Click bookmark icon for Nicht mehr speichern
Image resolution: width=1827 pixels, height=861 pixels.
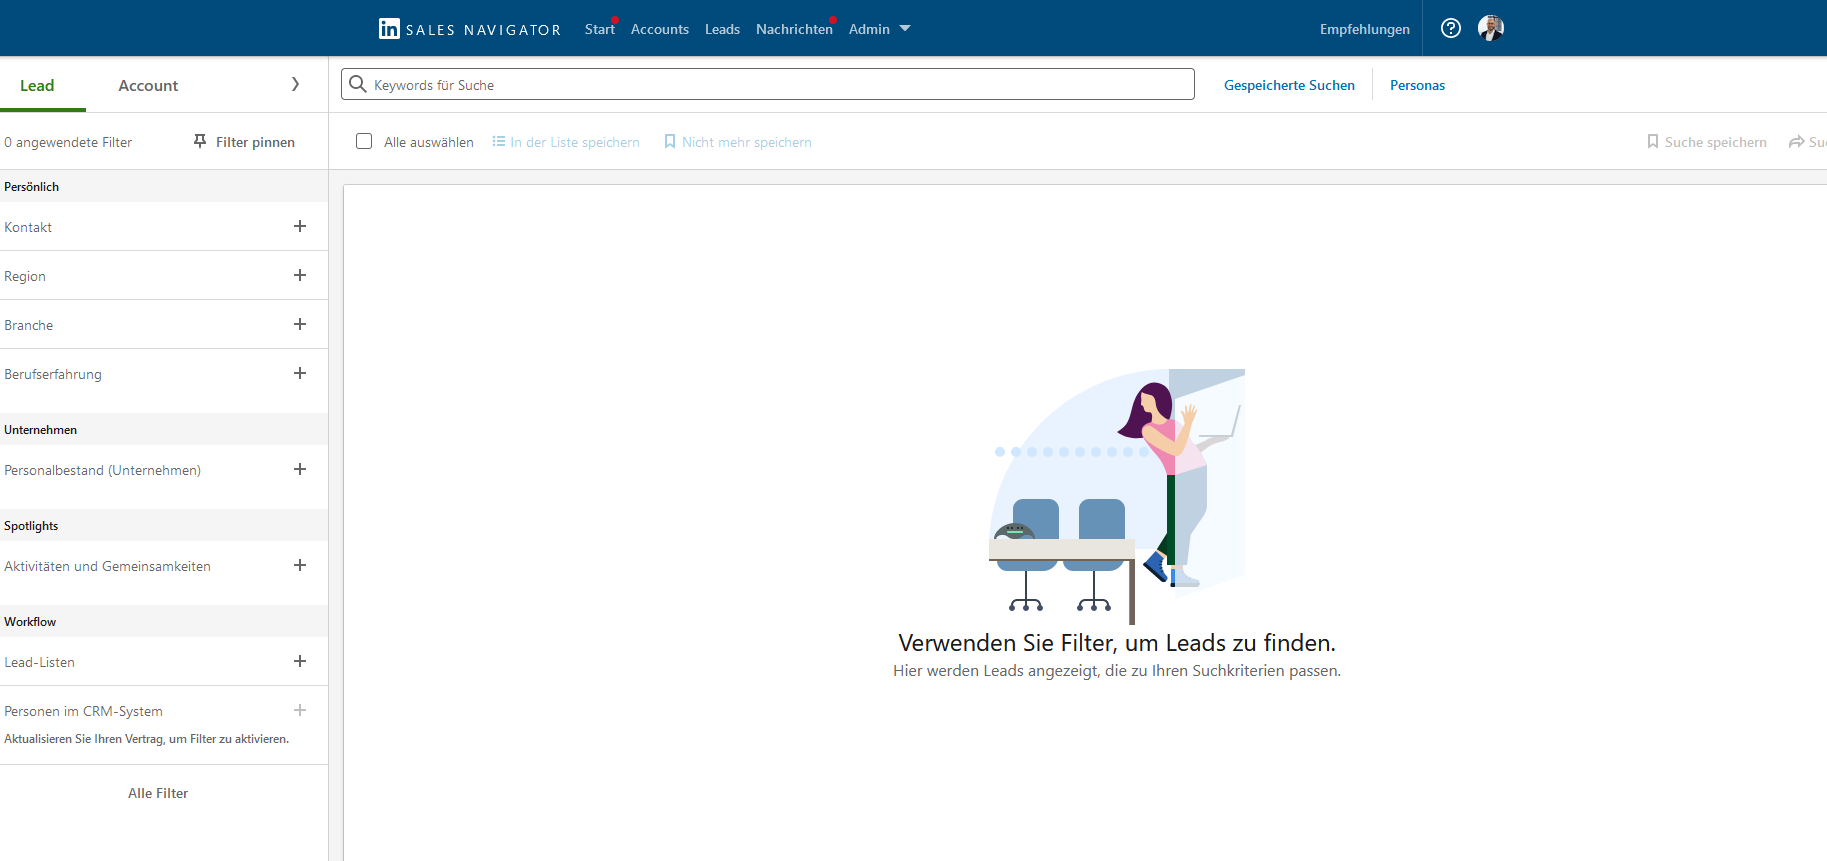(670, 142)
